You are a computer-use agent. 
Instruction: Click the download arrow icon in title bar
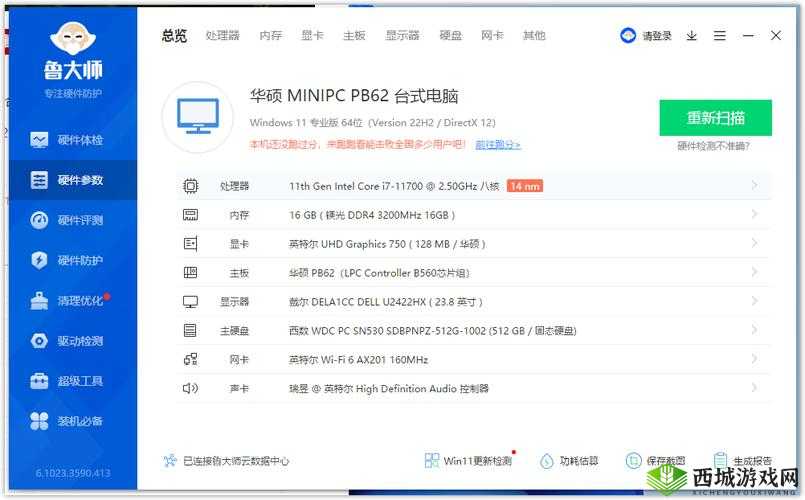point(692,35)
